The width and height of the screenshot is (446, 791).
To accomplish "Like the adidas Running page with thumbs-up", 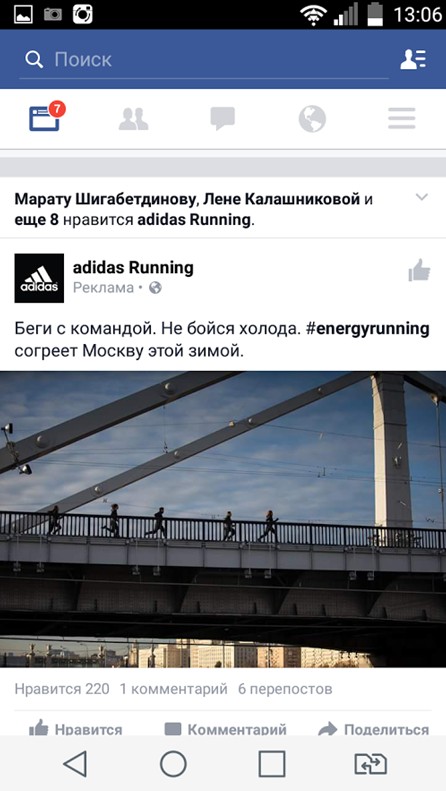I will coord(419,270).
